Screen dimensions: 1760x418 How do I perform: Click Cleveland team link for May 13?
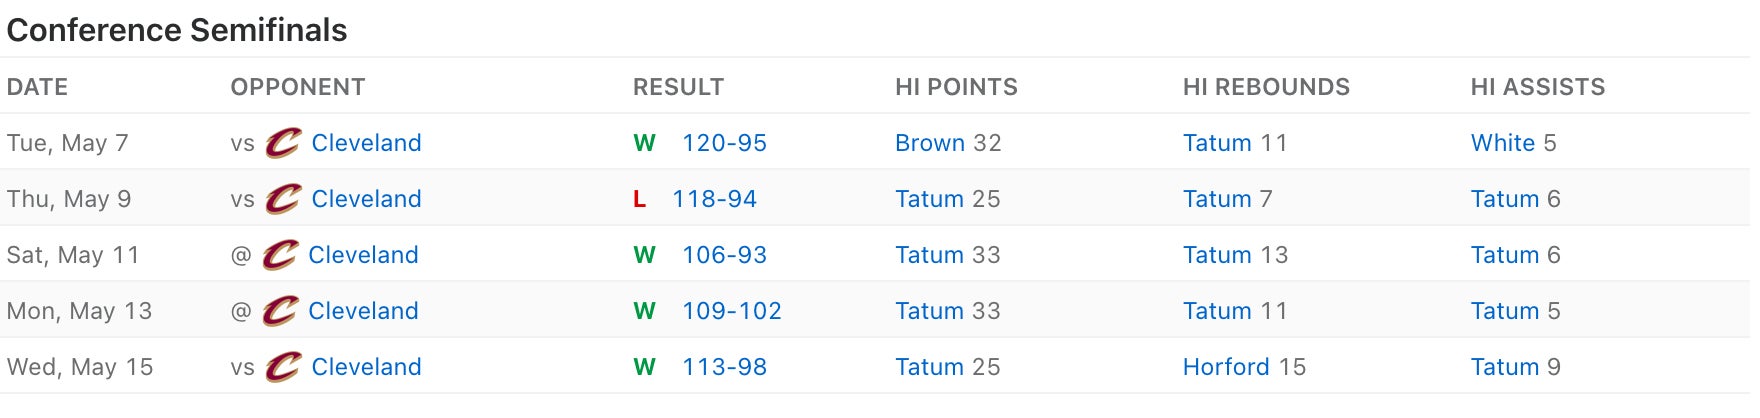click(363, 311)
